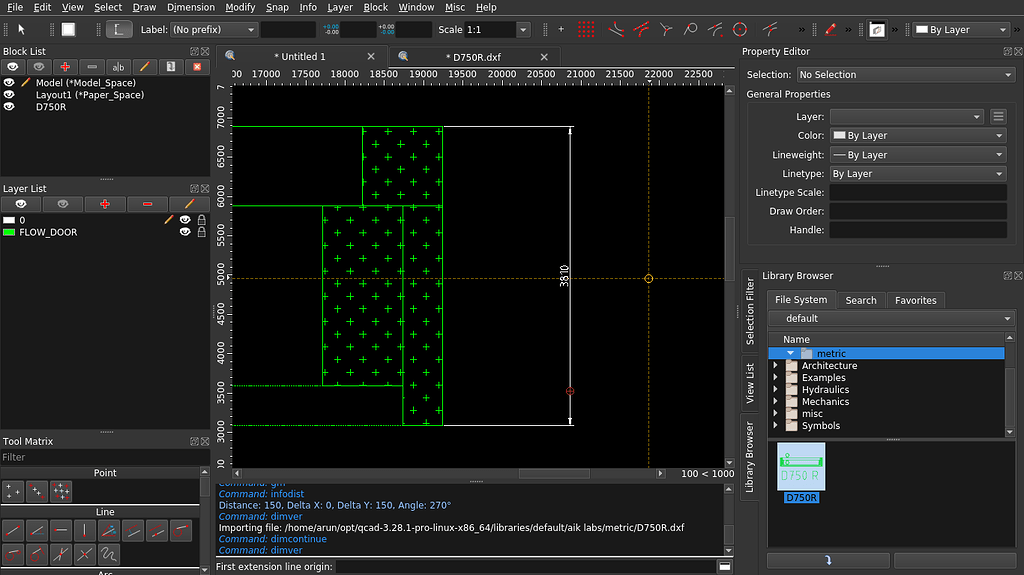Toggle visibility of D750R block
This screenshot has height=575, width=1024.
click(9, 107)
